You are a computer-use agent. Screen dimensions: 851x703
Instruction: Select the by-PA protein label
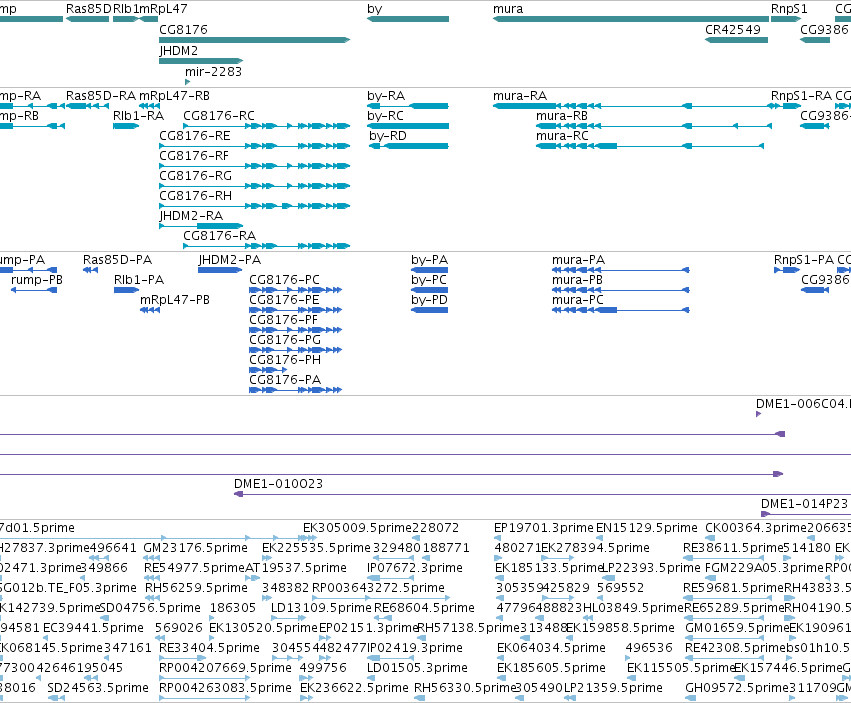429,259
